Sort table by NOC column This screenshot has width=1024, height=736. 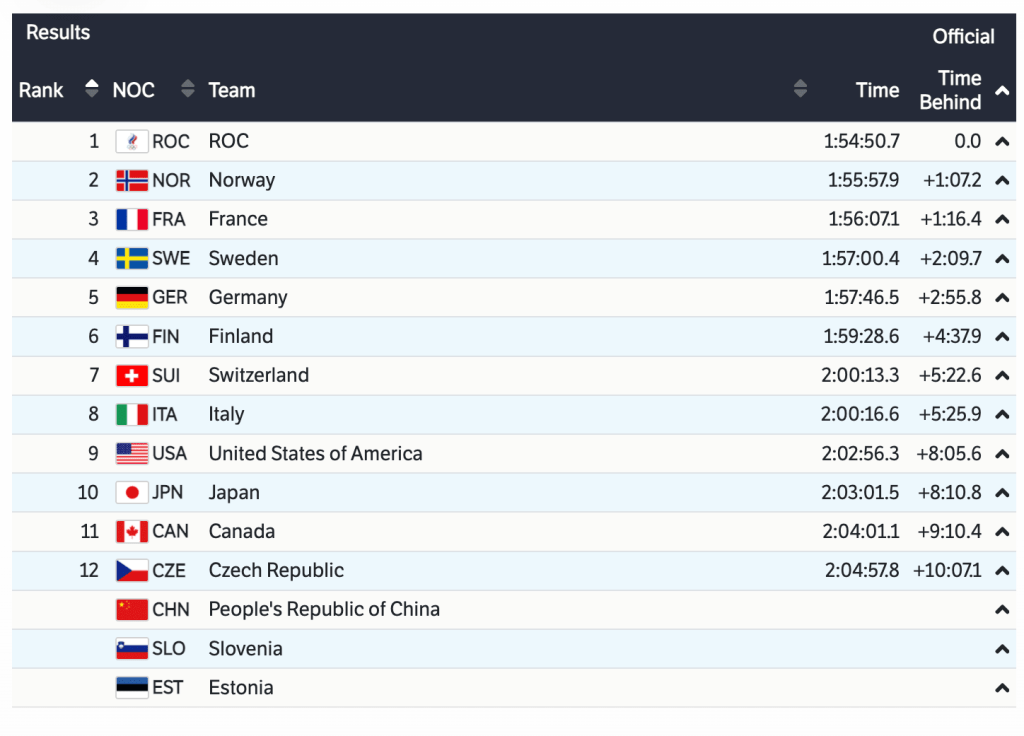coord(187,90)
